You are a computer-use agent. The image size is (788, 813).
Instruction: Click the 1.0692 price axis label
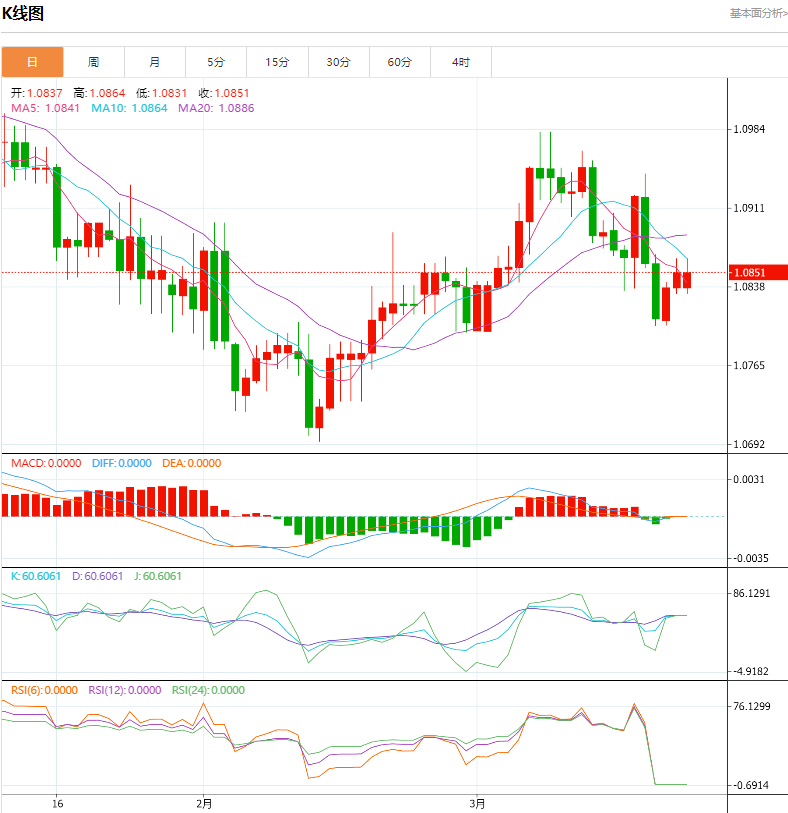point(749,444)
